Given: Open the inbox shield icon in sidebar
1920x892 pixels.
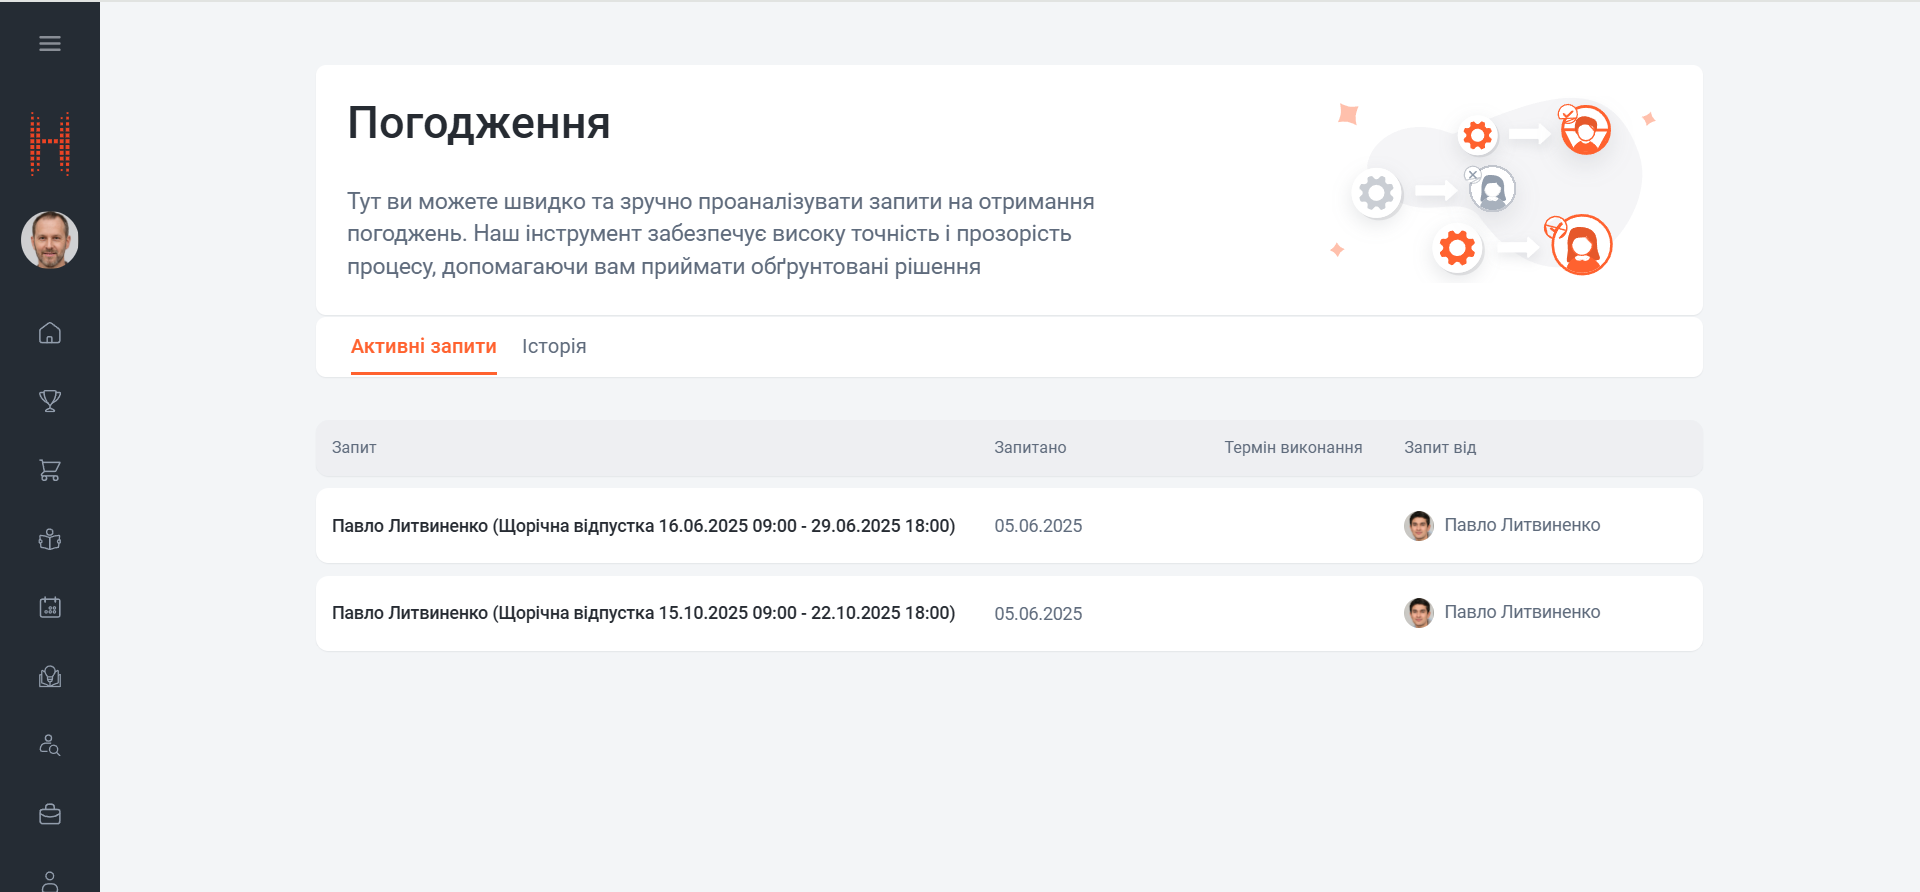Looking at the screenshot, I should click(50, 677).
